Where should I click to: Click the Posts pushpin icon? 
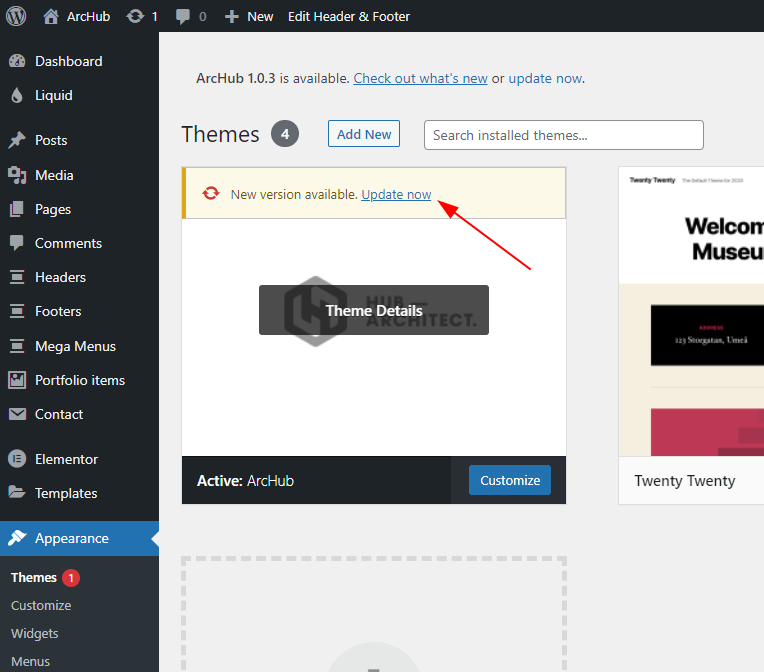(x=17, y=140)
